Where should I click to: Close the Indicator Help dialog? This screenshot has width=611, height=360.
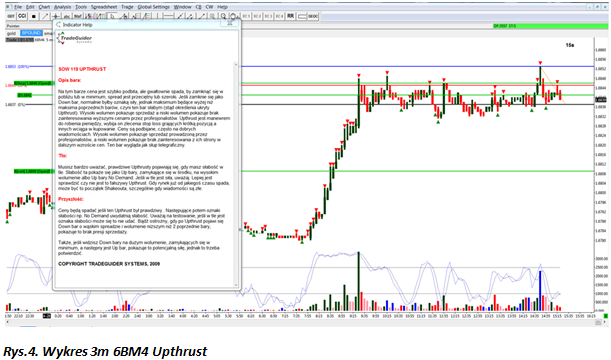pos(230,23)
